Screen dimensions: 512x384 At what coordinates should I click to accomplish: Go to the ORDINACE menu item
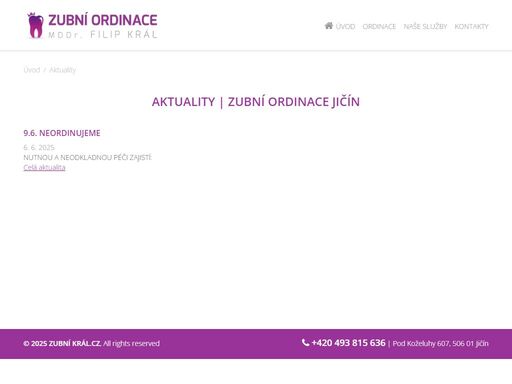click(379, 26)
